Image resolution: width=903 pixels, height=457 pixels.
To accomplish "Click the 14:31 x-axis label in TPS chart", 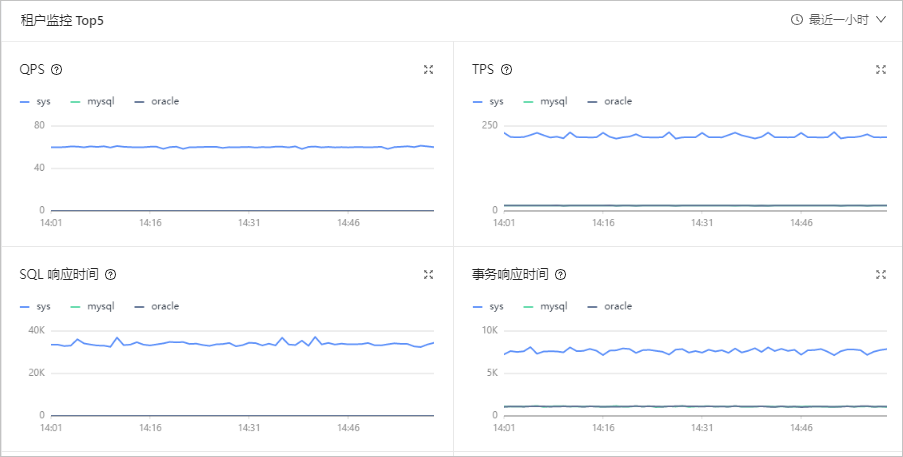I will pyautogui.click(x=701, y=222).
